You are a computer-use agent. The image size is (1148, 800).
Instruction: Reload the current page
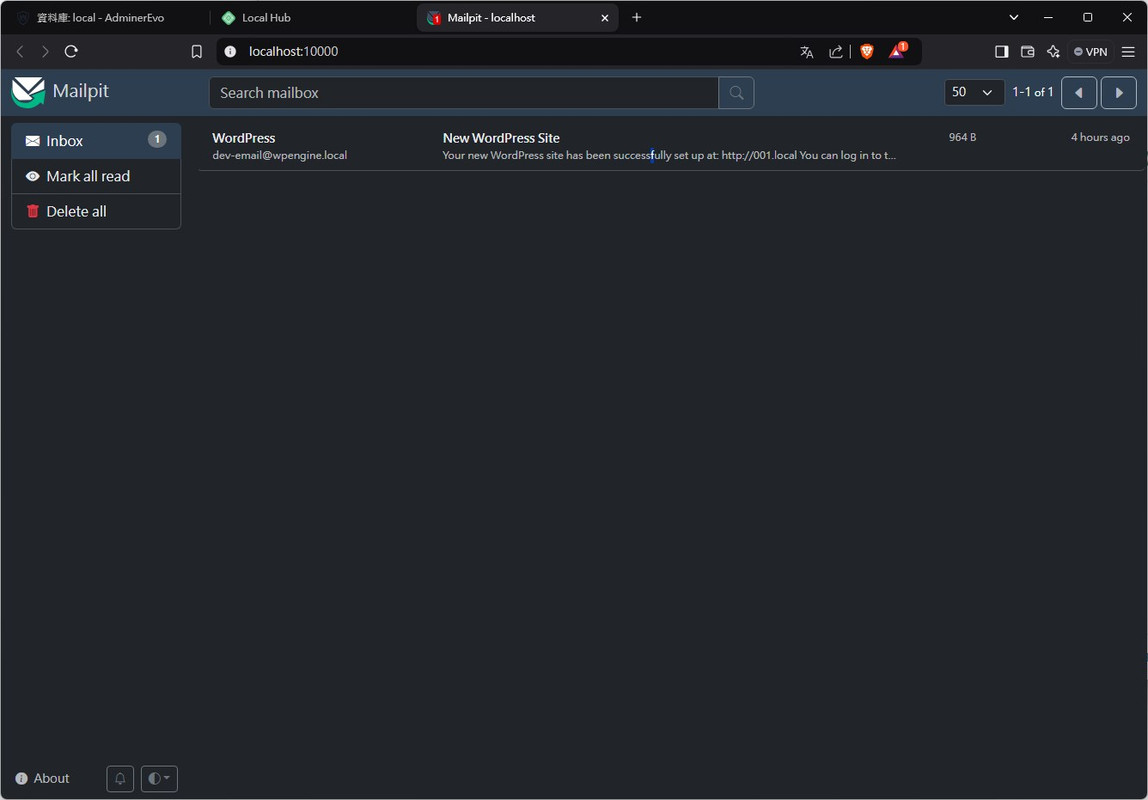(x=71, y=51)
